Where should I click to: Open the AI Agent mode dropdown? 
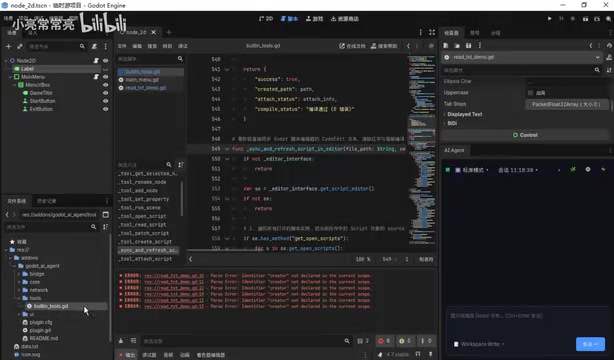[472, 170]
